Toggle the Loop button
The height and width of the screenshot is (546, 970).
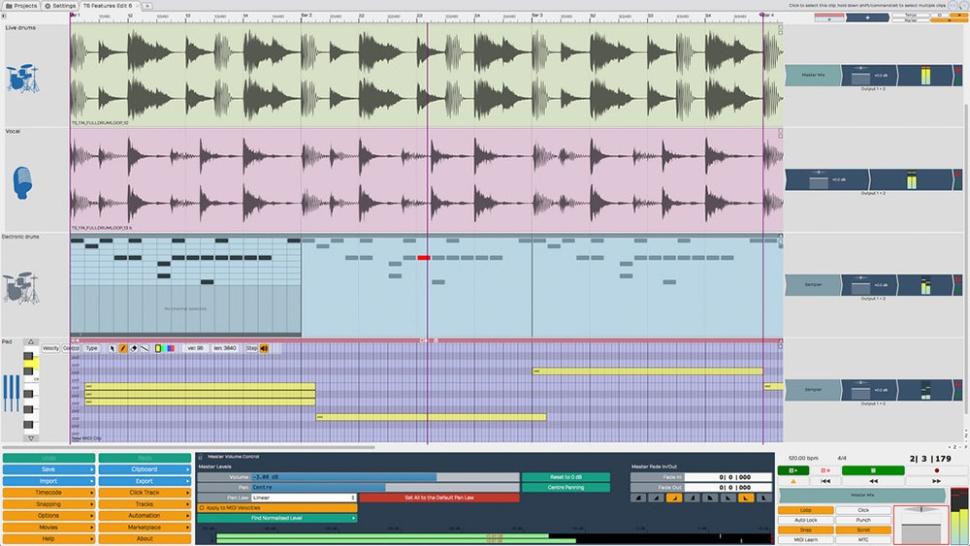(805, 510)
